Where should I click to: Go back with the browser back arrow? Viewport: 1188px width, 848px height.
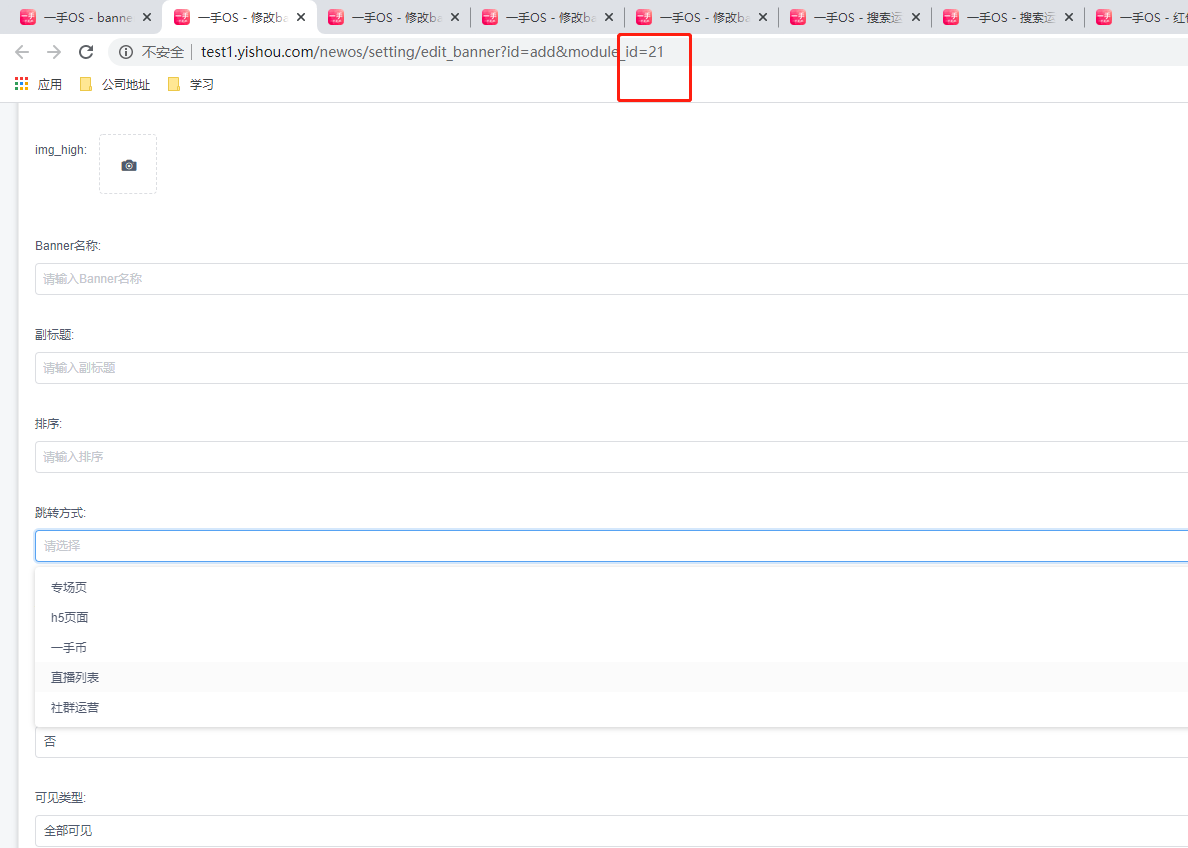tap(22, 52)
